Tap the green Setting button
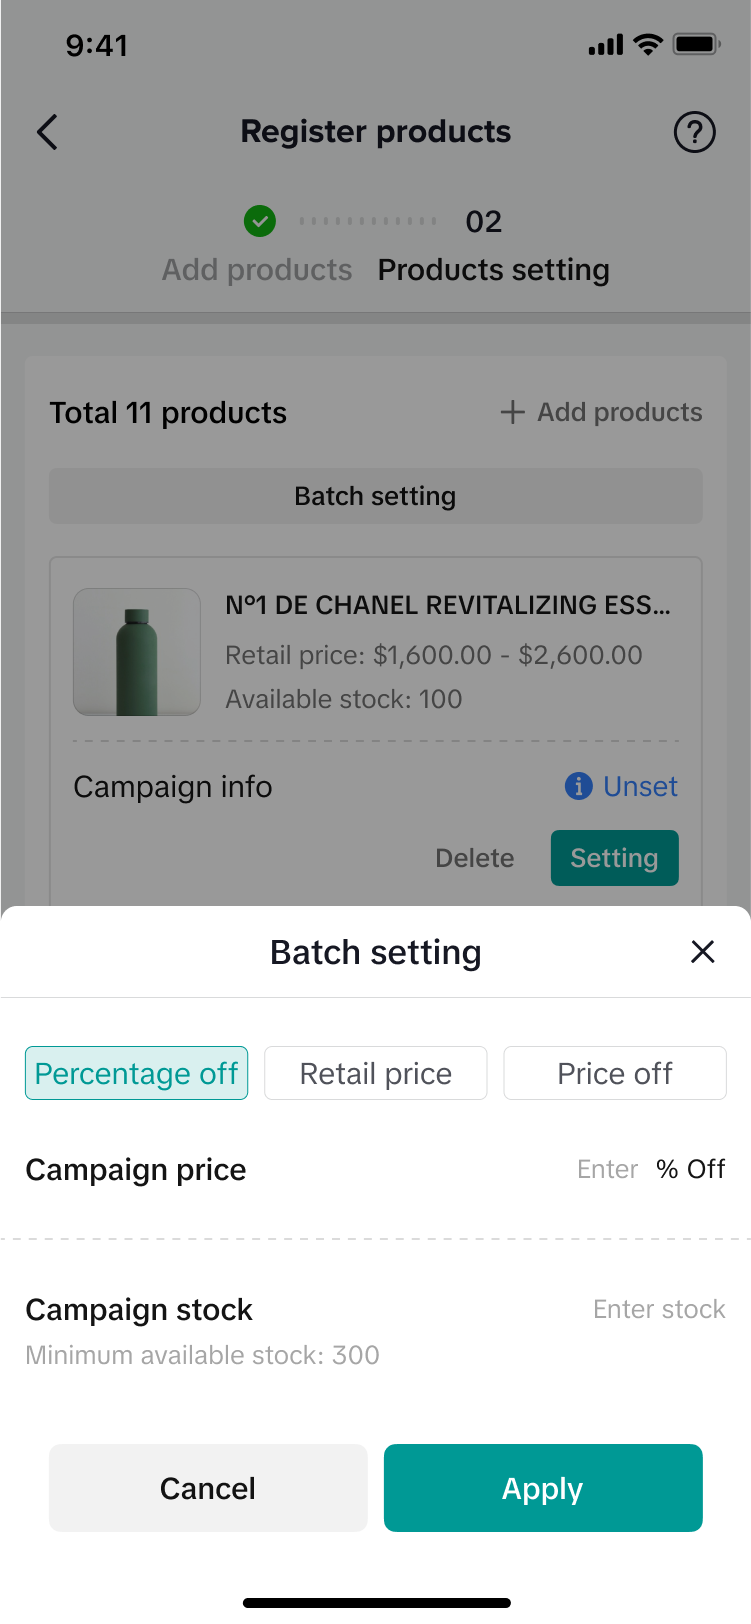 click(614, 858)
